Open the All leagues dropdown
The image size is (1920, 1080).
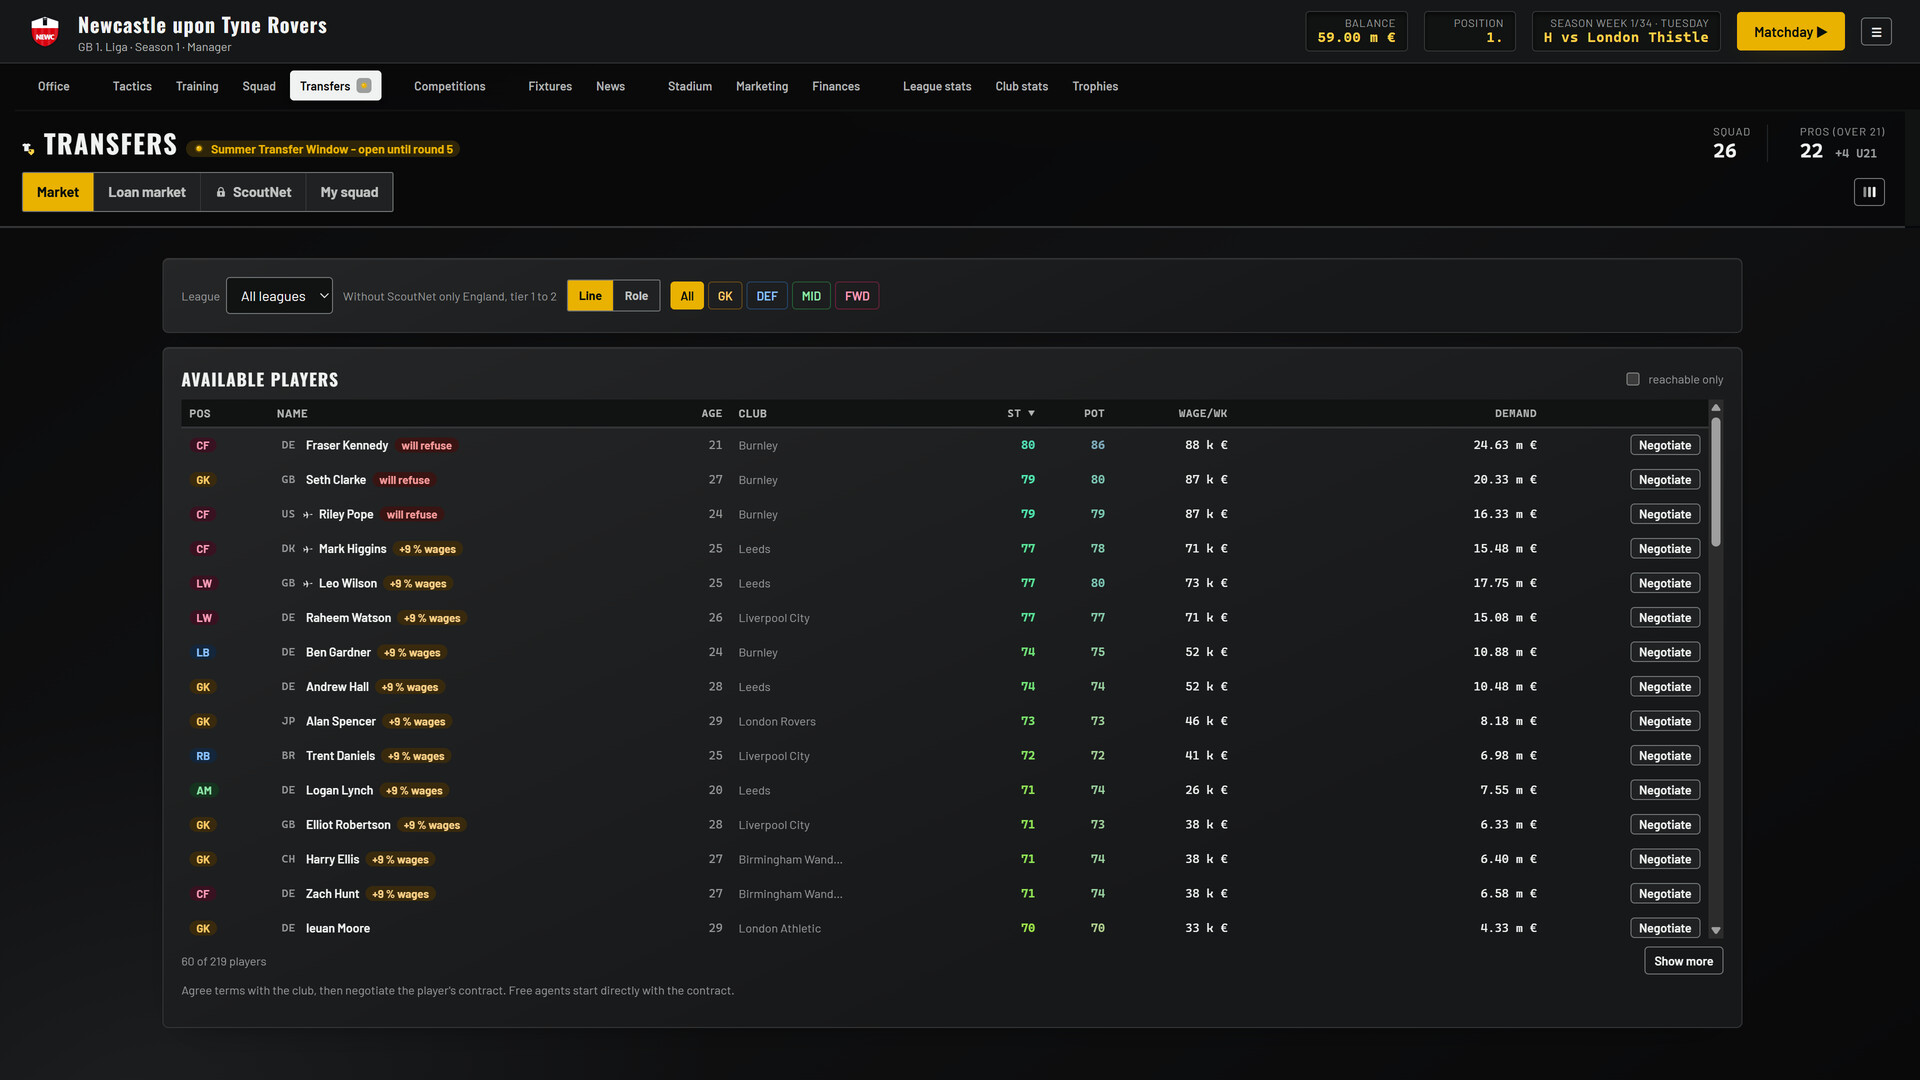pos(279,296)
